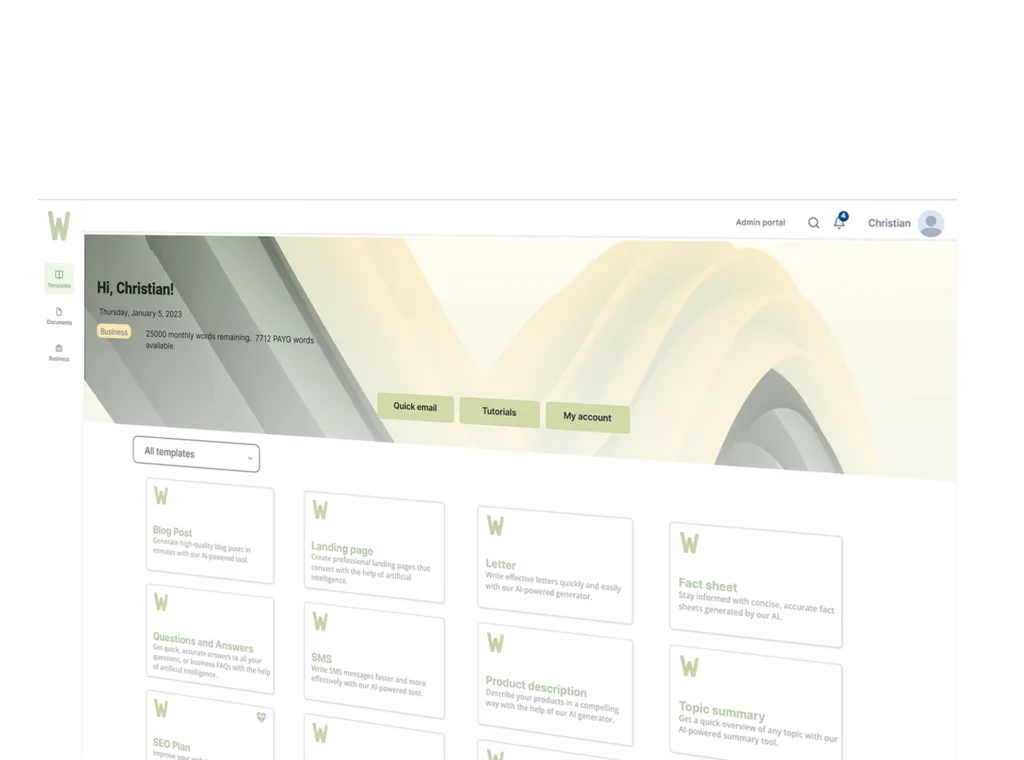The image size is (1024, 760).
Task: Click the W icon on Blog Post card
Action: [x=161, y=496]
